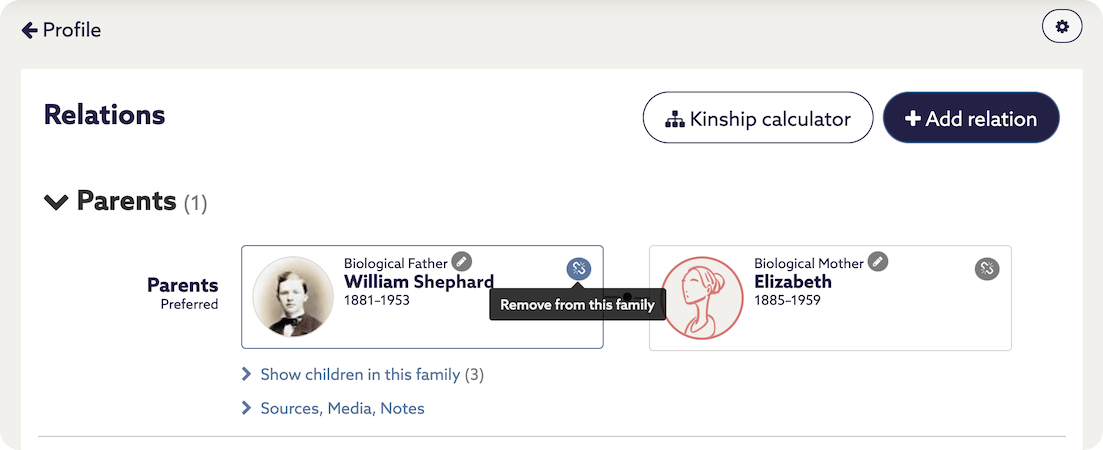Click the Biological Father label
Screen dimensions: 1103x450
395,263
